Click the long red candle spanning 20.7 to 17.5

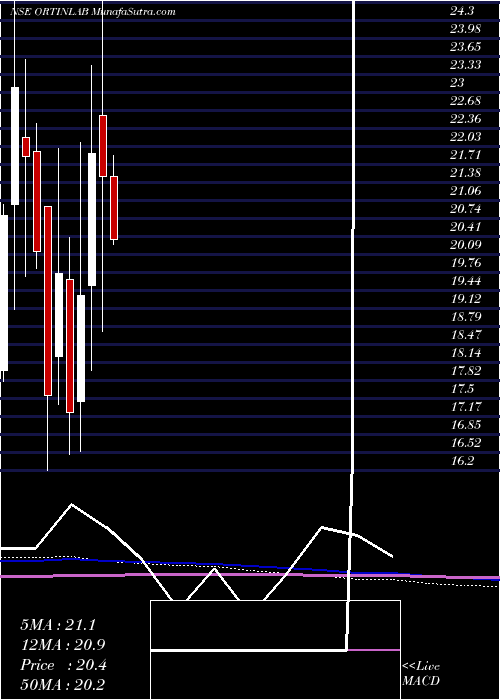tap(48, 301)
